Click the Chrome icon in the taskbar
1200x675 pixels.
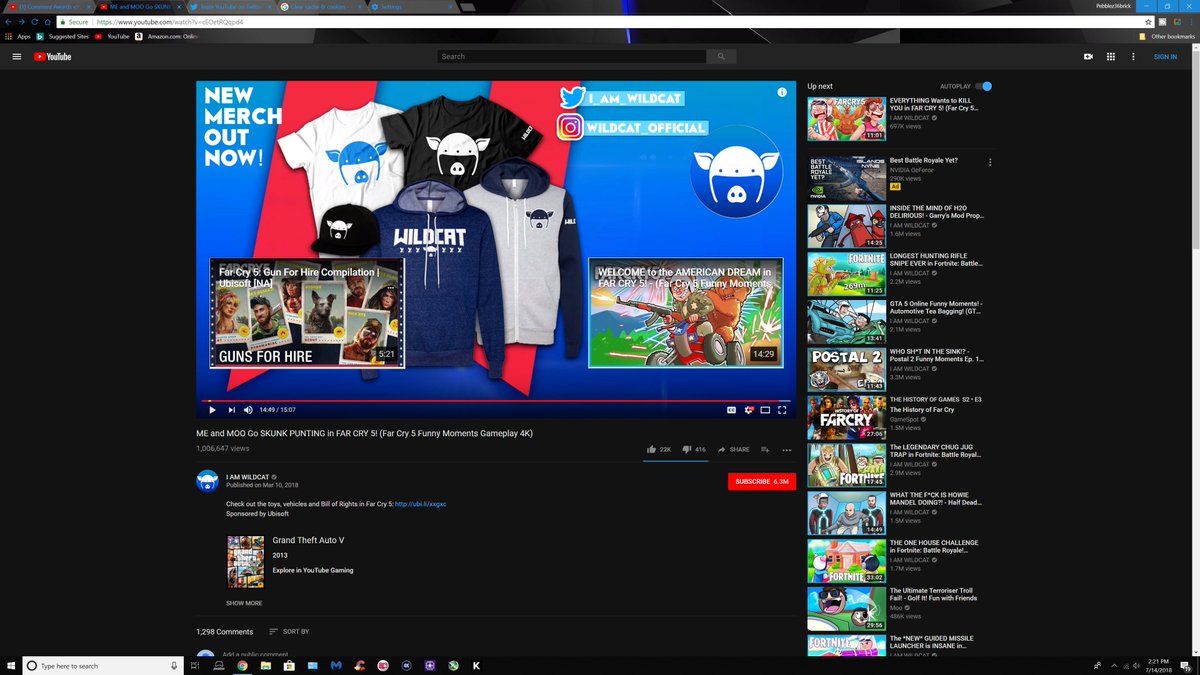tap(243, 665)
